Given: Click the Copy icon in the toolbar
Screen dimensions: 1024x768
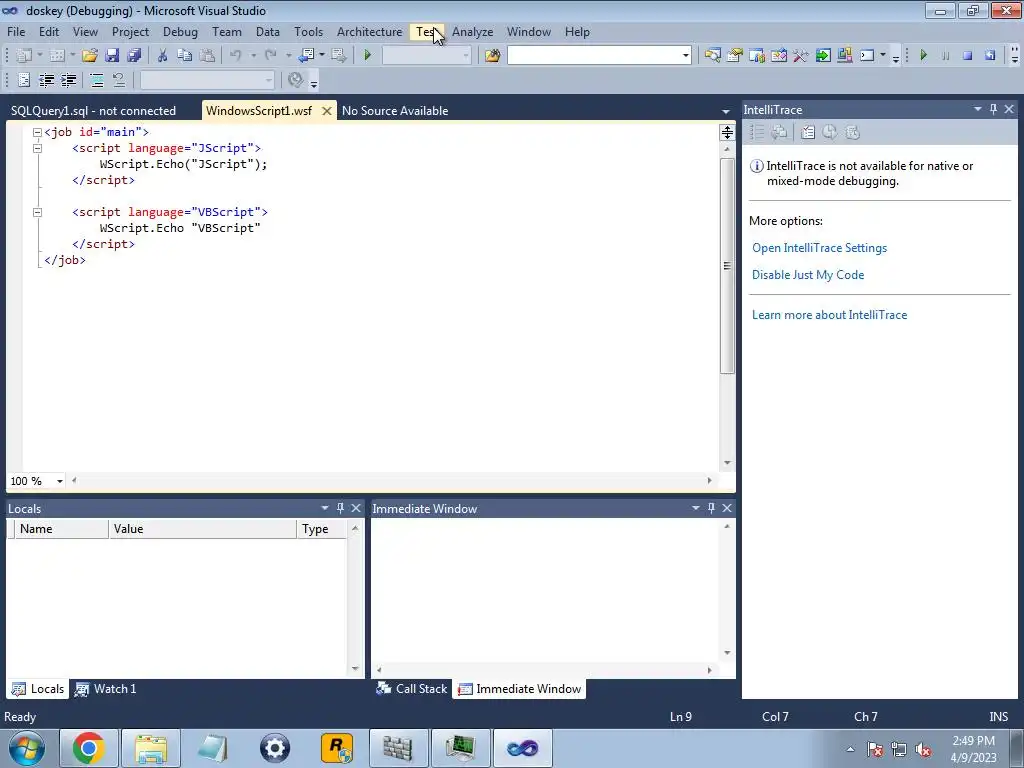Looking at the screenshot, I should 185,56.
